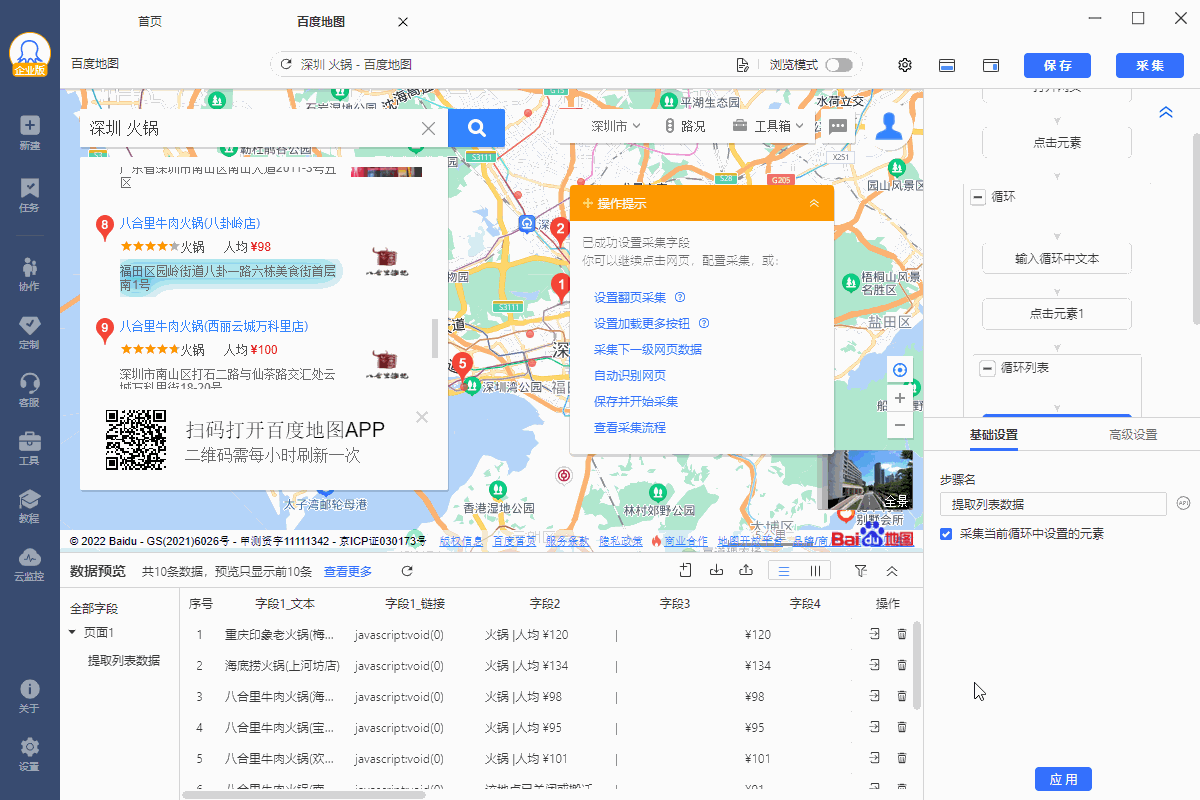Open the 工具 sidebar icon
Screen dimensions: 1200x800
pos(29,448)
